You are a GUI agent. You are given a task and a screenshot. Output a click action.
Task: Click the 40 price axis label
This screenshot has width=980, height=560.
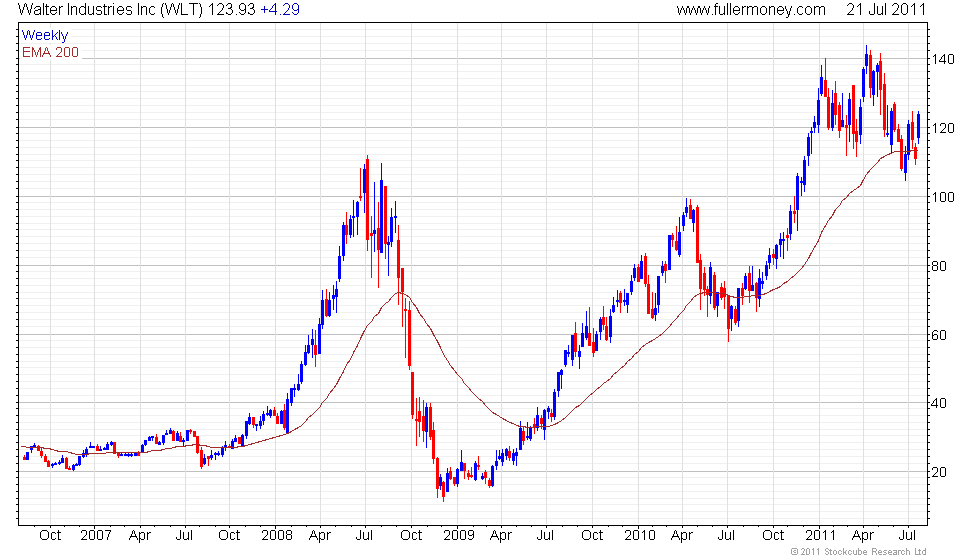[939, 403]
